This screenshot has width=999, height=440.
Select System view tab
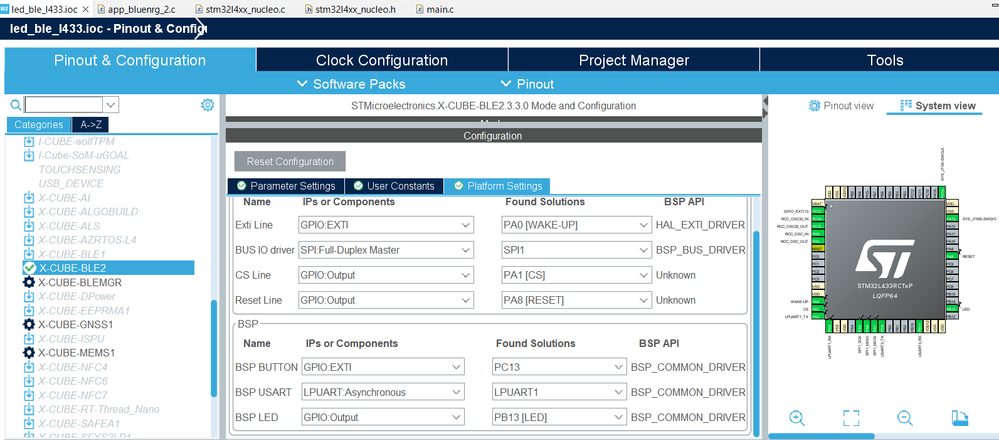pyautogui.click(x=937, y=106)
